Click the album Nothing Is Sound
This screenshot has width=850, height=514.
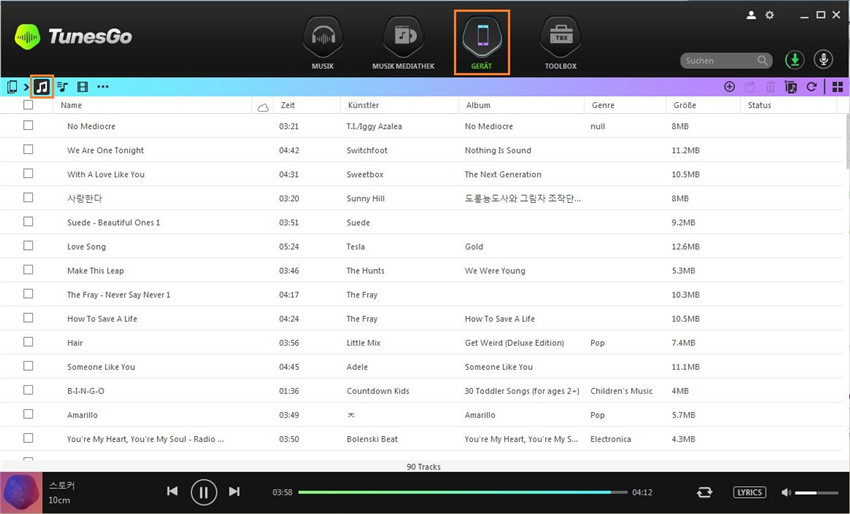(x=498, y=150)
